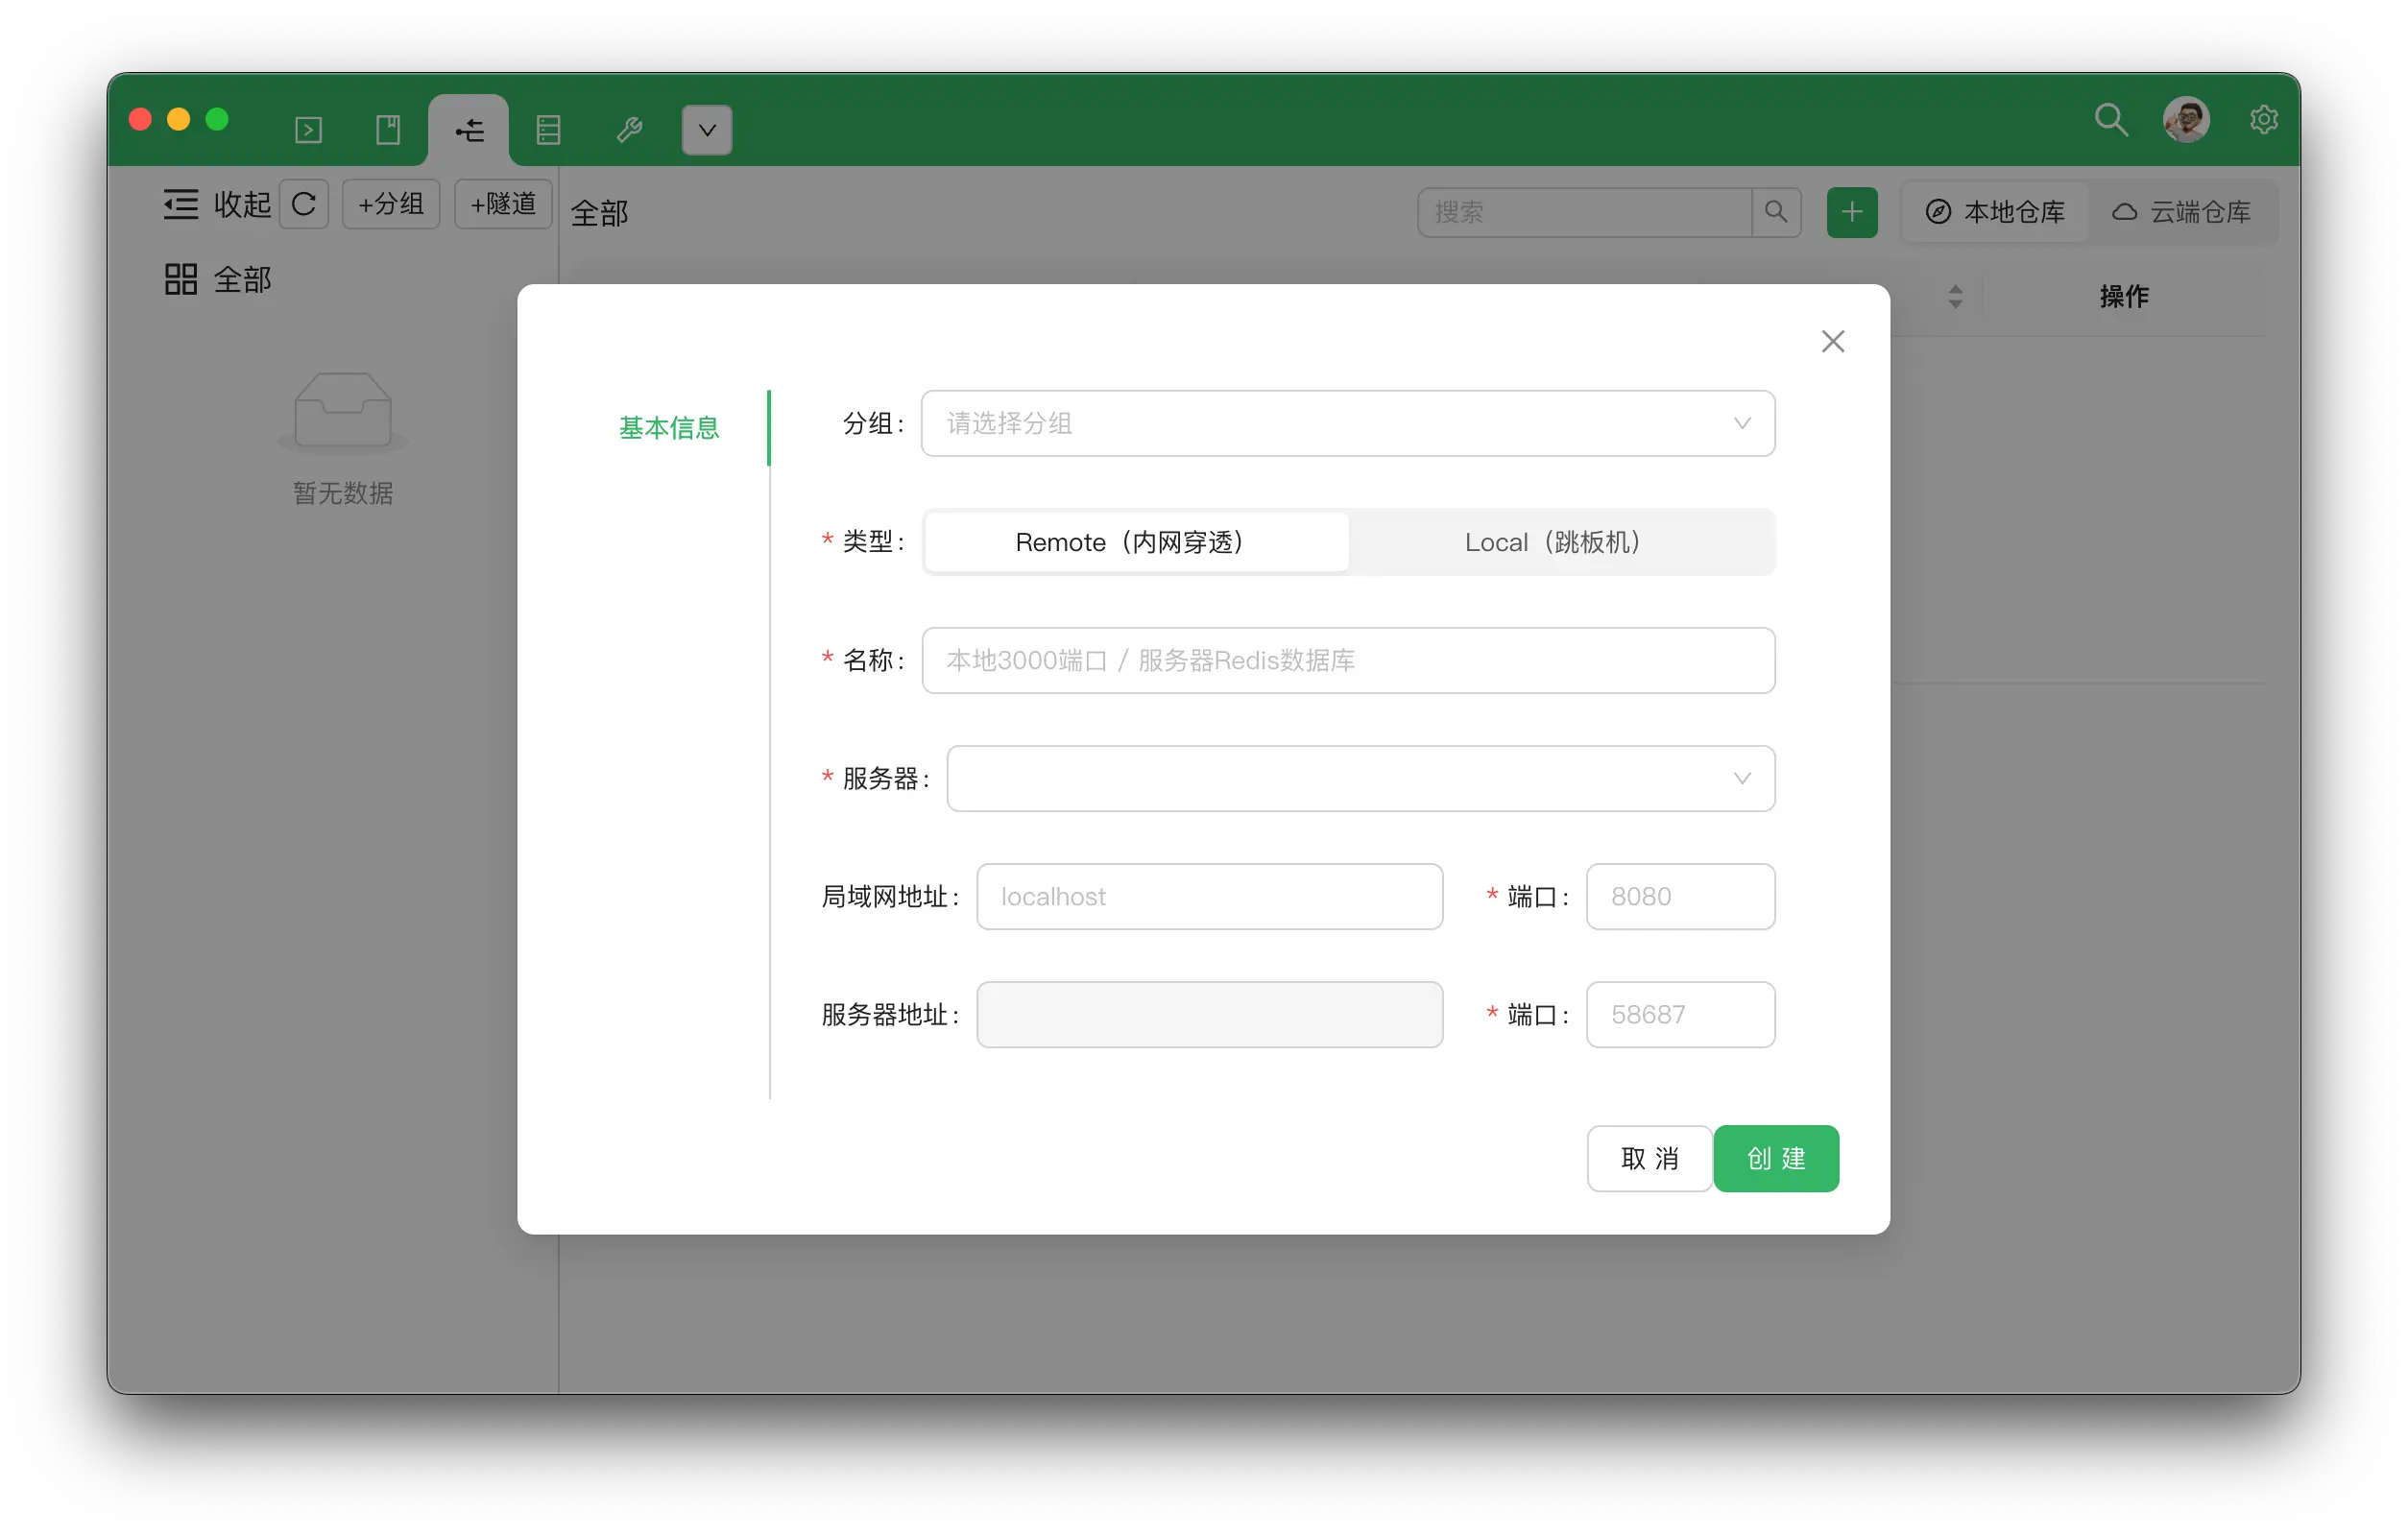Open the settings gear icon
This screenshot has height=1536, width=2408.
pyautogui.click(x=2263, y=120)
